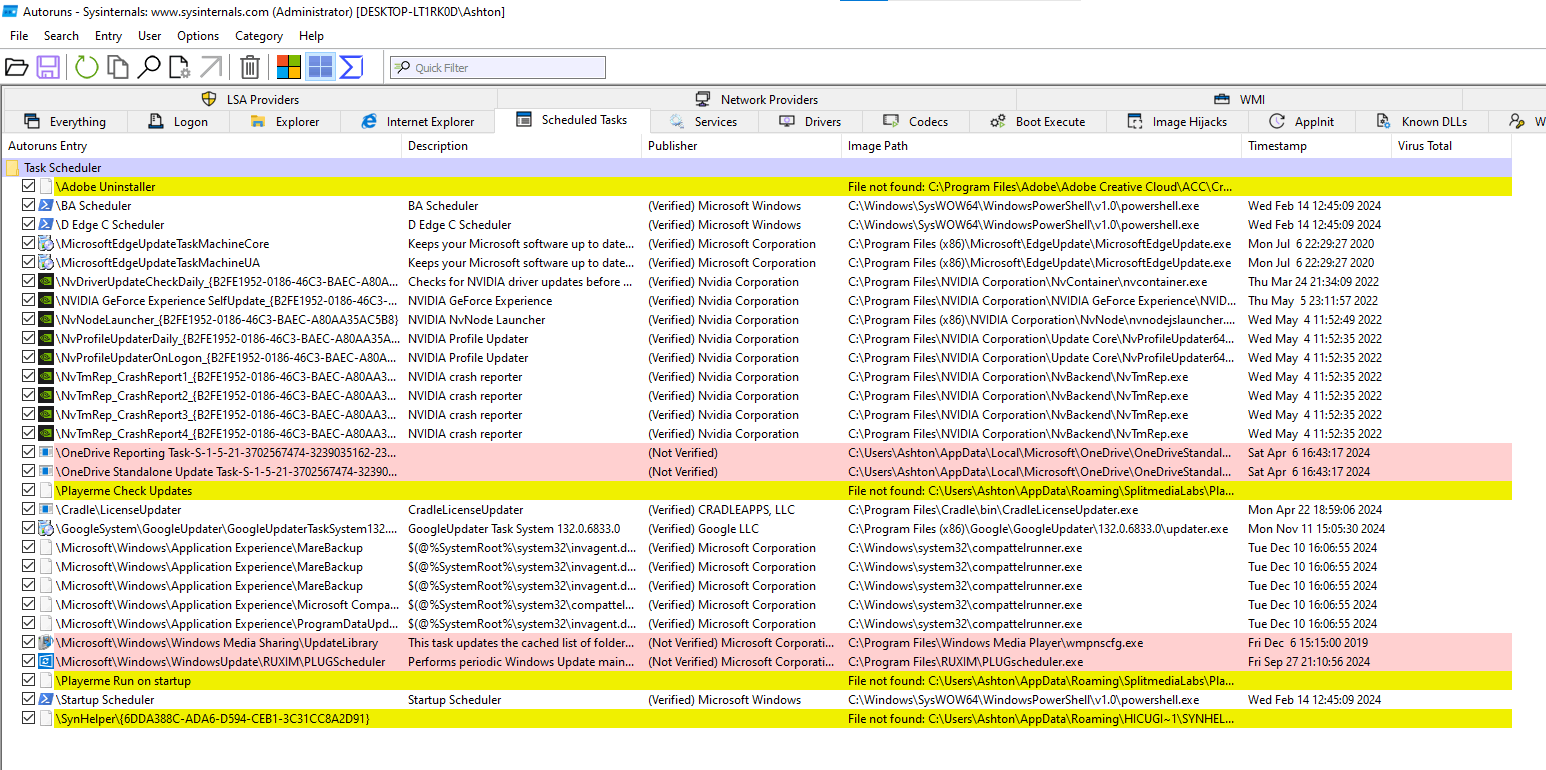Viewport: 1546px width, 770px height.
Task: Click the GoogleUpdaterTaskSystem entry icon
Action: tap(46, 529)
